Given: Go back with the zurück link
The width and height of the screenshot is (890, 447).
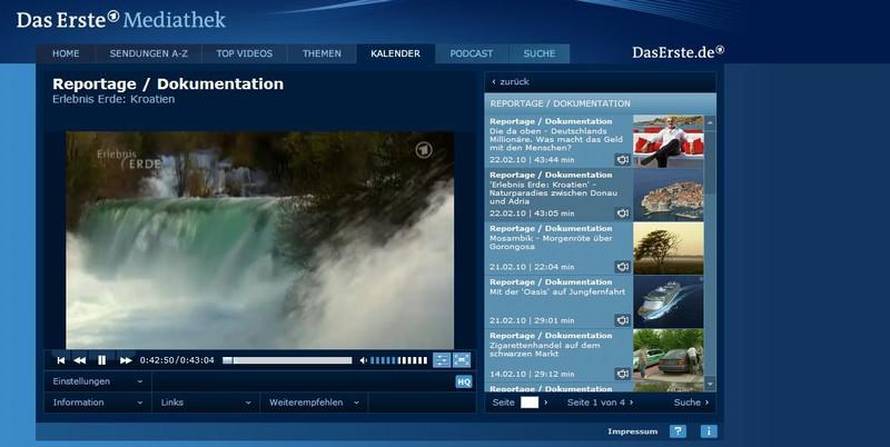Looking at the screenshot, I should click(x=511, y=82).
